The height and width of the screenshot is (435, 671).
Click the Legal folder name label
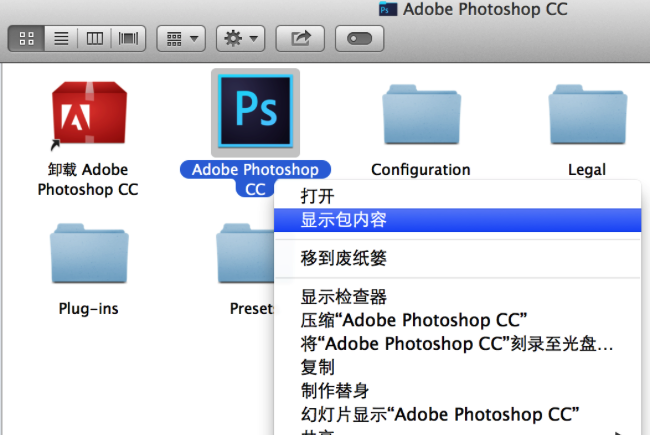tap(587, 170)
